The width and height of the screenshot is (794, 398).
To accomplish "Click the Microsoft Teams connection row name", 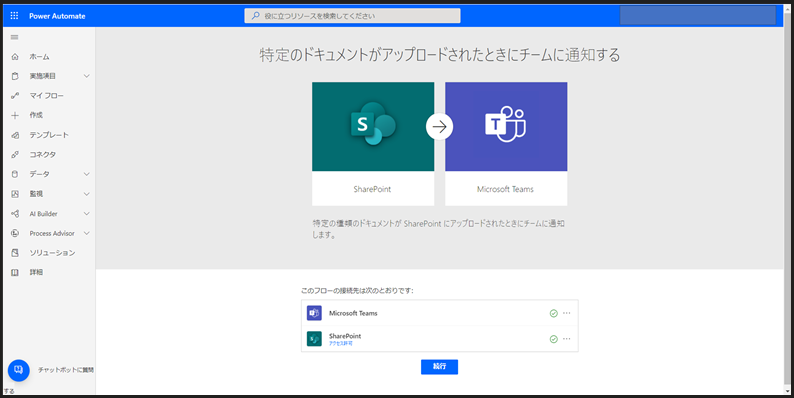I will click(353, 313).
